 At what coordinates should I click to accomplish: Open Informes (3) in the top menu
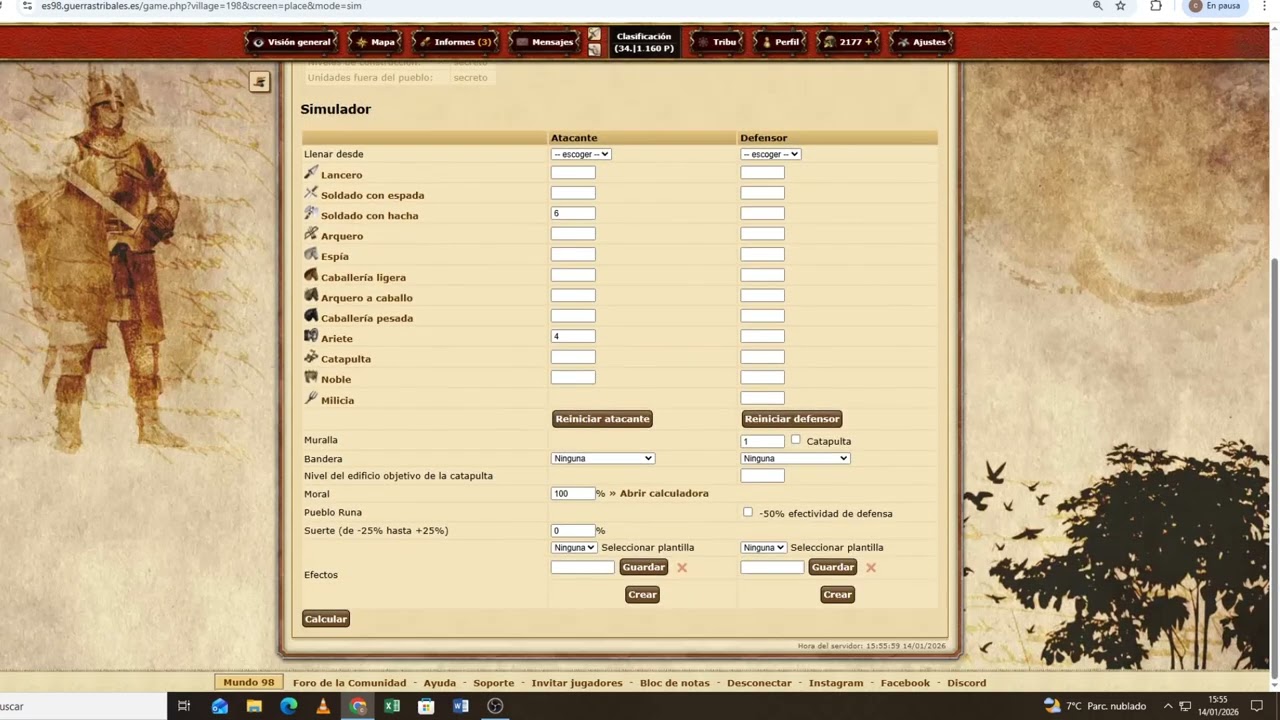pos(455,42)
